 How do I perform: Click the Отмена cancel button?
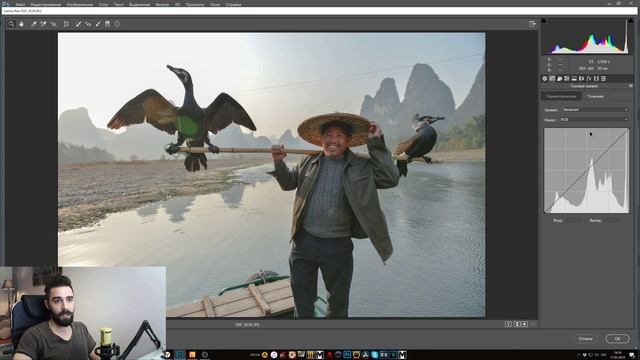[x=585, y=339]
